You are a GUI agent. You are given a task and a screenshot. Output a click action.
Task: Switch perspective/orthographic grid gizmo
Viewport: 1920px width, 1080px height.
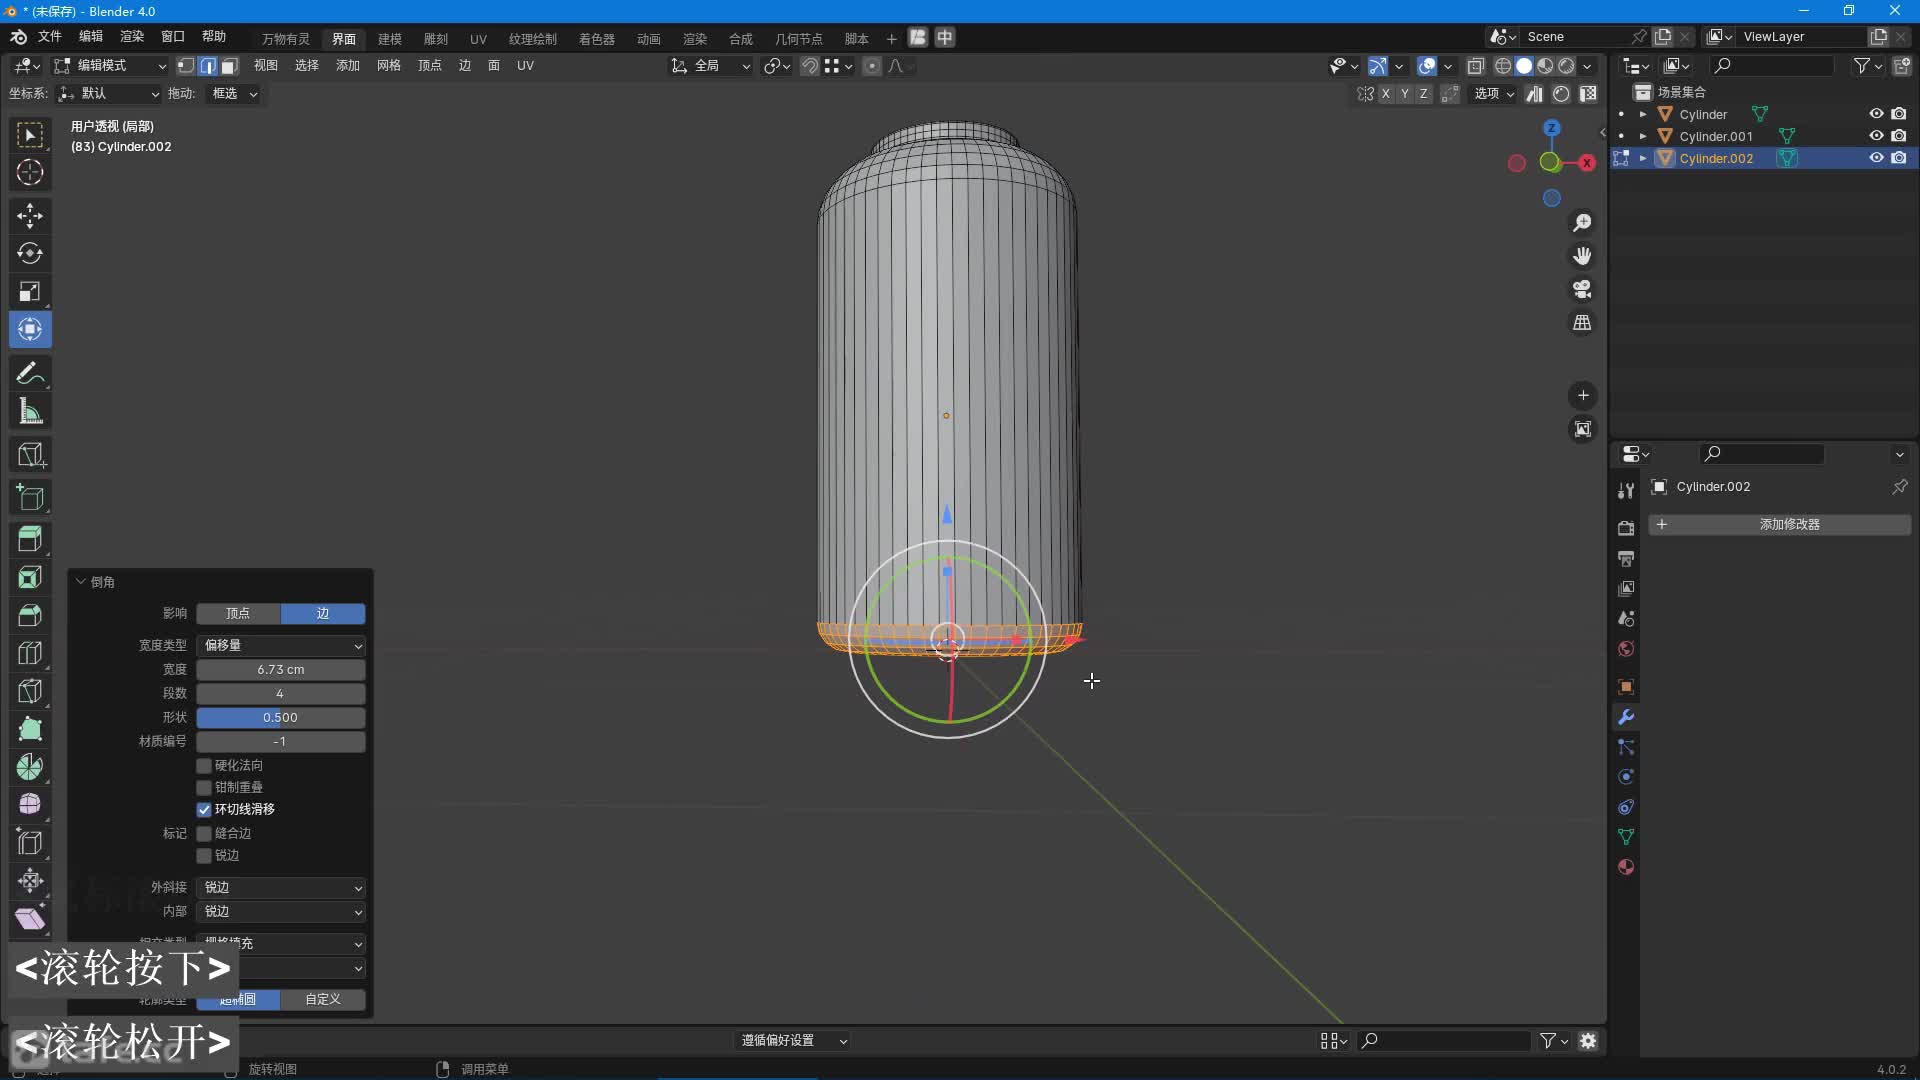pos(1582,323)
